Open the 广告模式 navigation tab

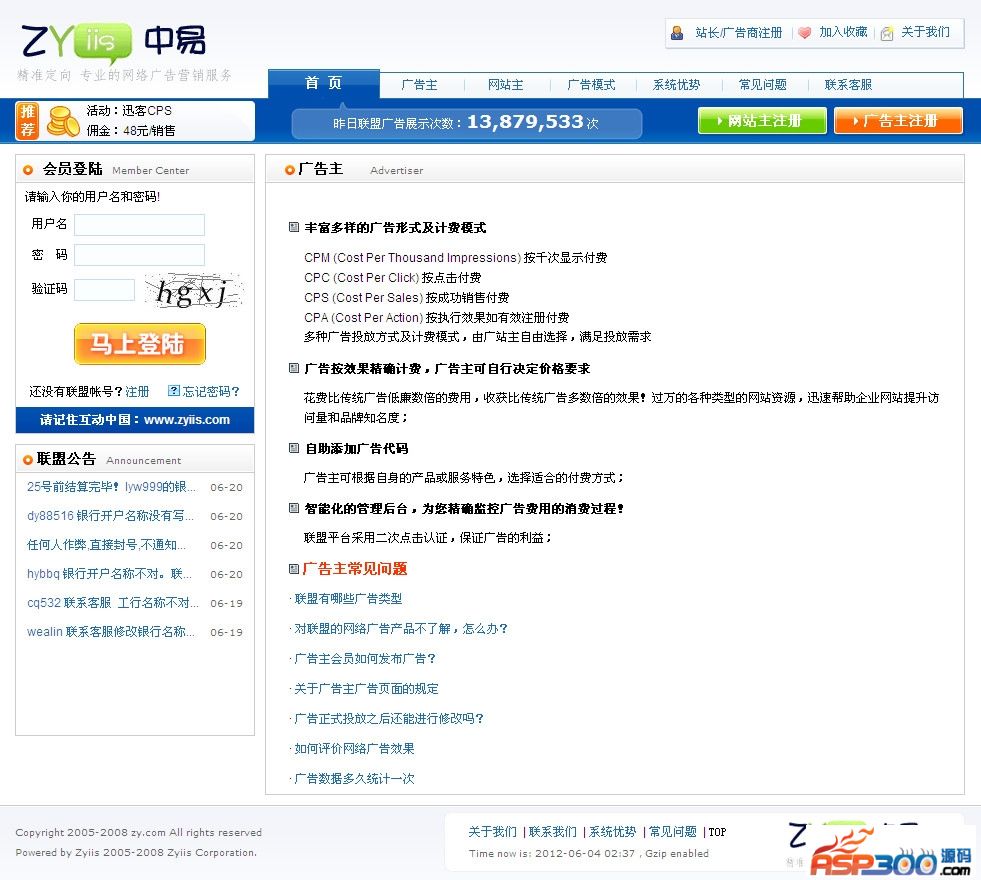(x=591, y=85)
